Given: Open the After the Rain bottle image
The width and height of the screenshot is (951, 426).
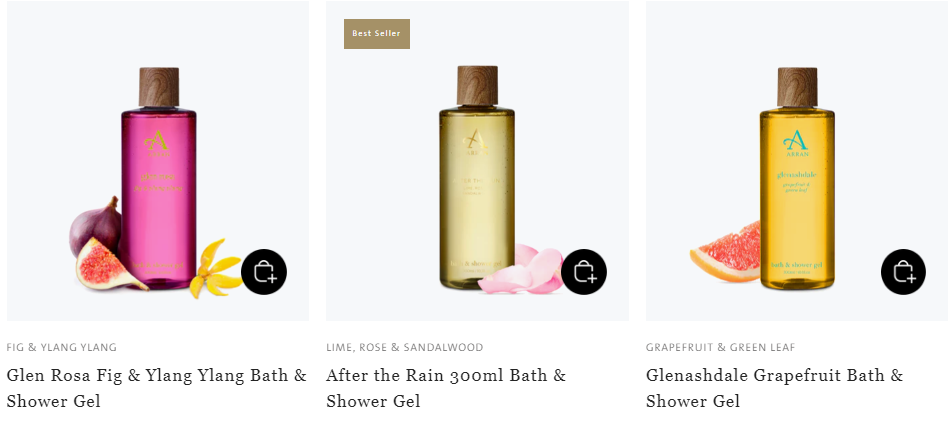Looking at the screenshot, I should tap(477, 178).
